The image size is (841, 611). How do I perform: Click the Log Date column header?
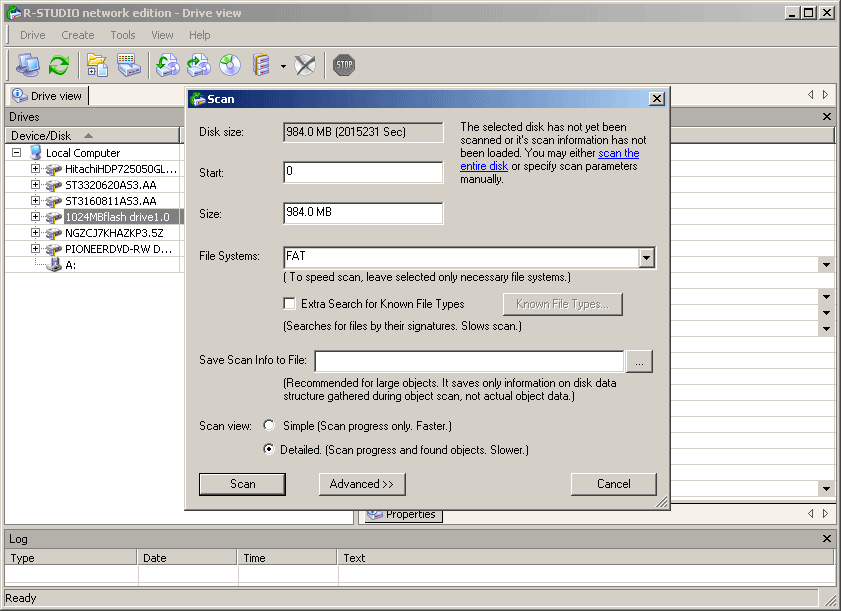pos(187,558)
